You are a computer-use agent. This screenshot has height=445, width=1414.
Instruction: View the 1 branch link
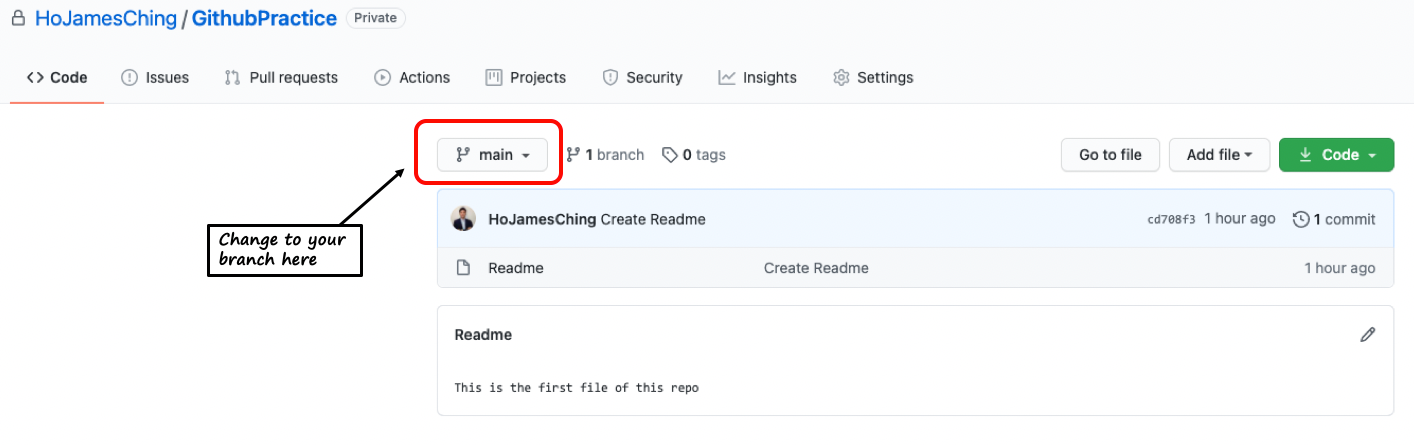click(x=605, y=155)
